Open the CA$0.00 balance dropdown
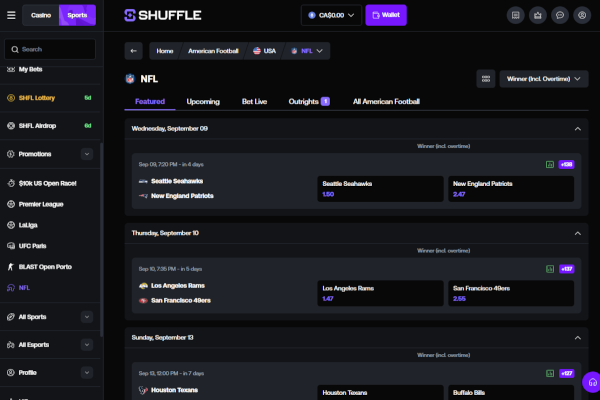This screenshot has width=600, height=400. [x=331, y=15]
